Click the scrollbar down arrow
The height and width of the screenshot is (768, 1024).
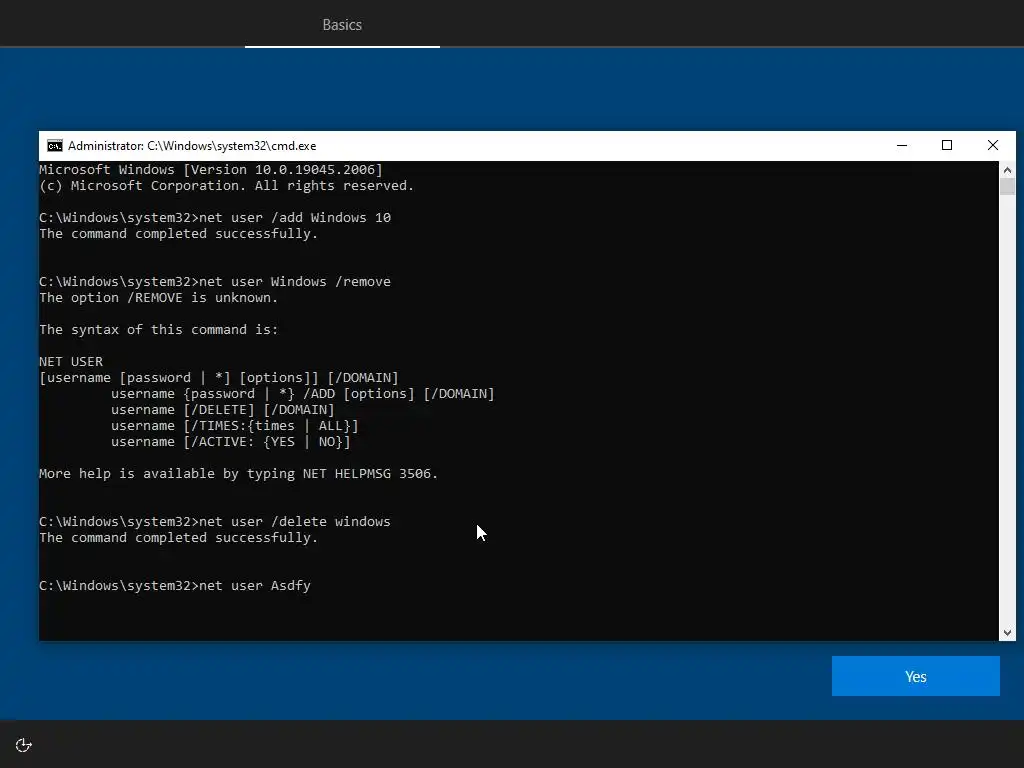[x=1007, y=632]
